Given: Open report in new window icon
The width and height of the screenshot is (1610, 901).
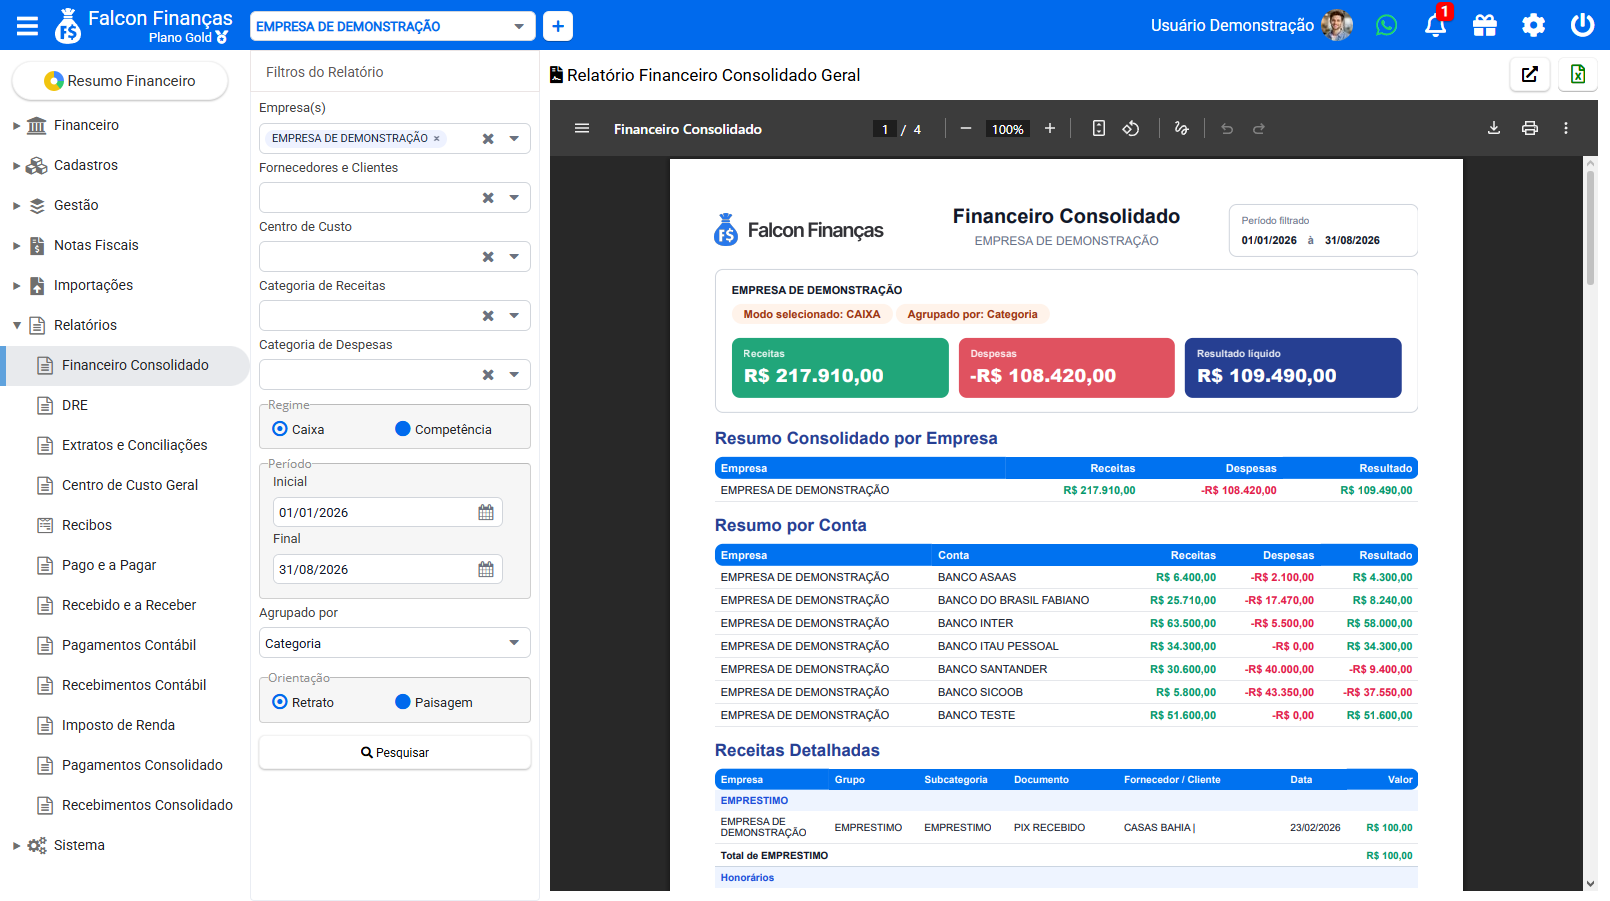Looking at the screenshot, I should click(x=1530, y=74).
